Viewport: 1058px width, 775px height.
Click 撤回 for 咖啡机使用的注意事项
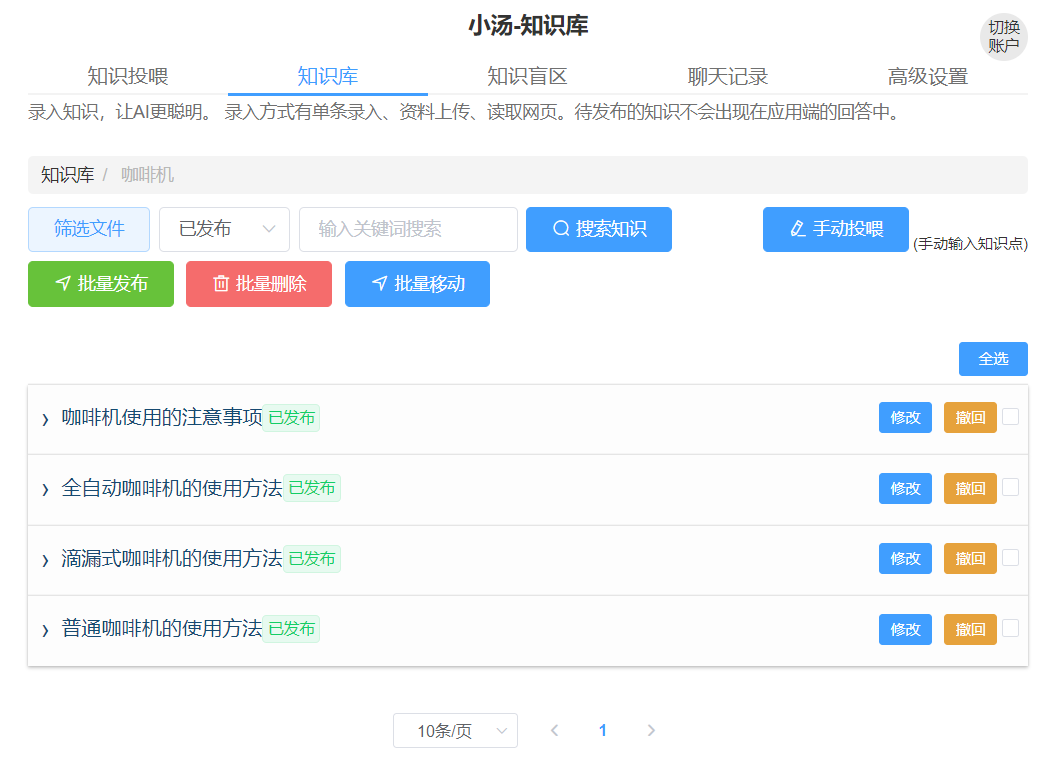(x=969, y=418)
